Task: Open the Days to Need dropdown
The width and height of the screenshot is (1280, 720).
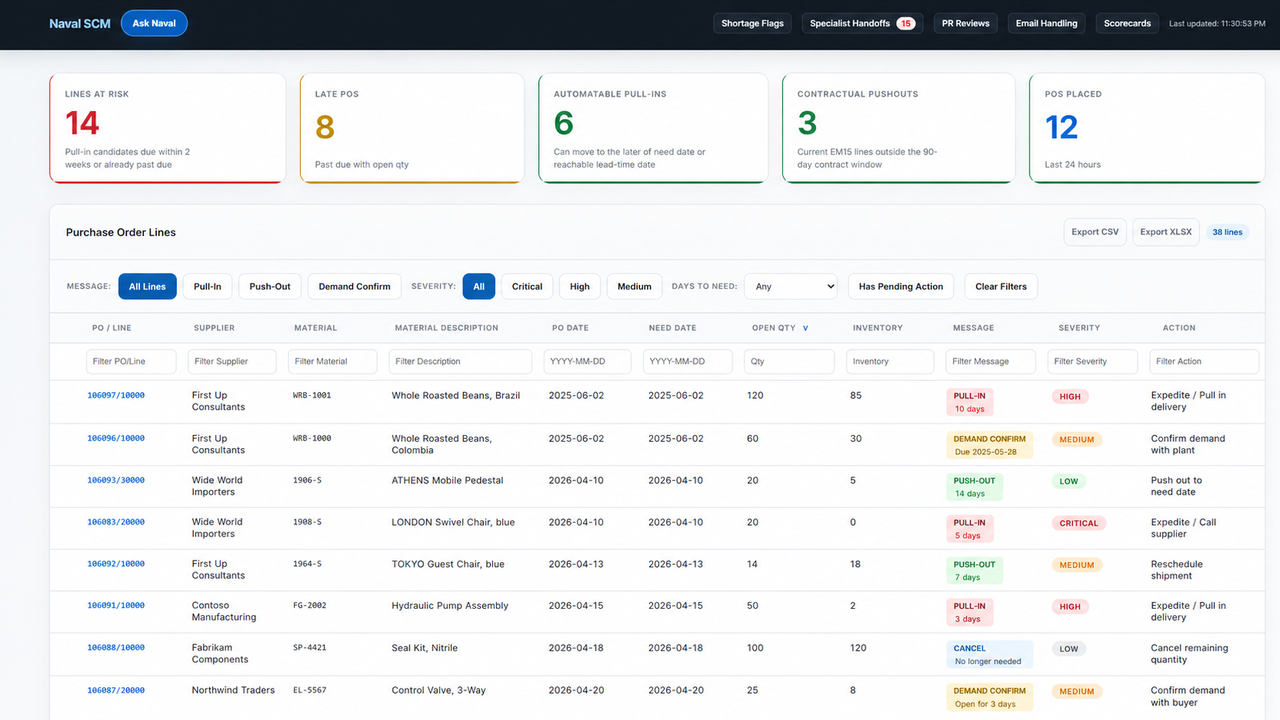Action: (x=791, y=286)
